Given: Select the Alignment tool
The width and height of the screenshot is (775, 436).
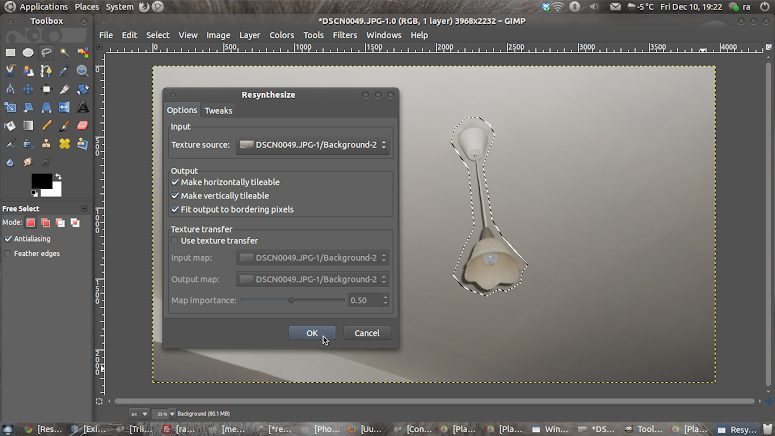Looking at the screenshot, I should pyautogui.click(x=46, y=89).
